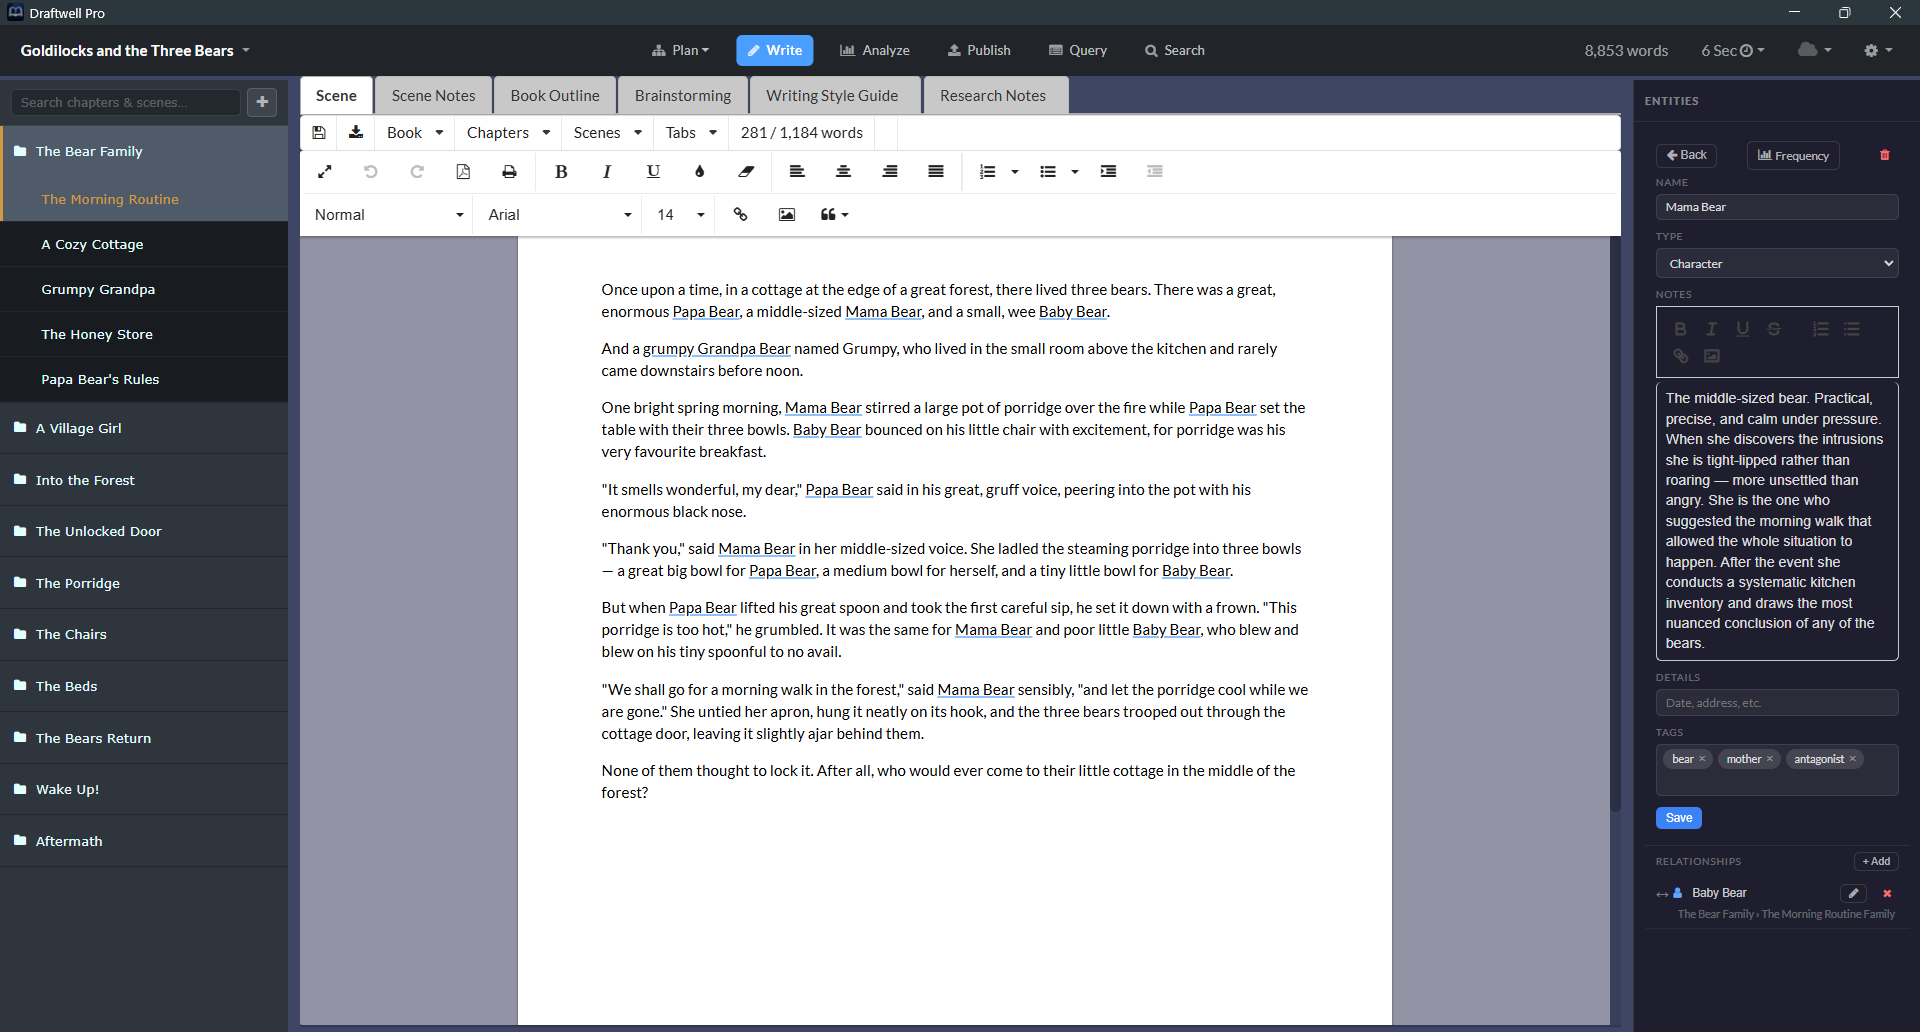Screen dimensions: 1920x1032
Task: Remove the bear tag
Action: [1702, 759]
